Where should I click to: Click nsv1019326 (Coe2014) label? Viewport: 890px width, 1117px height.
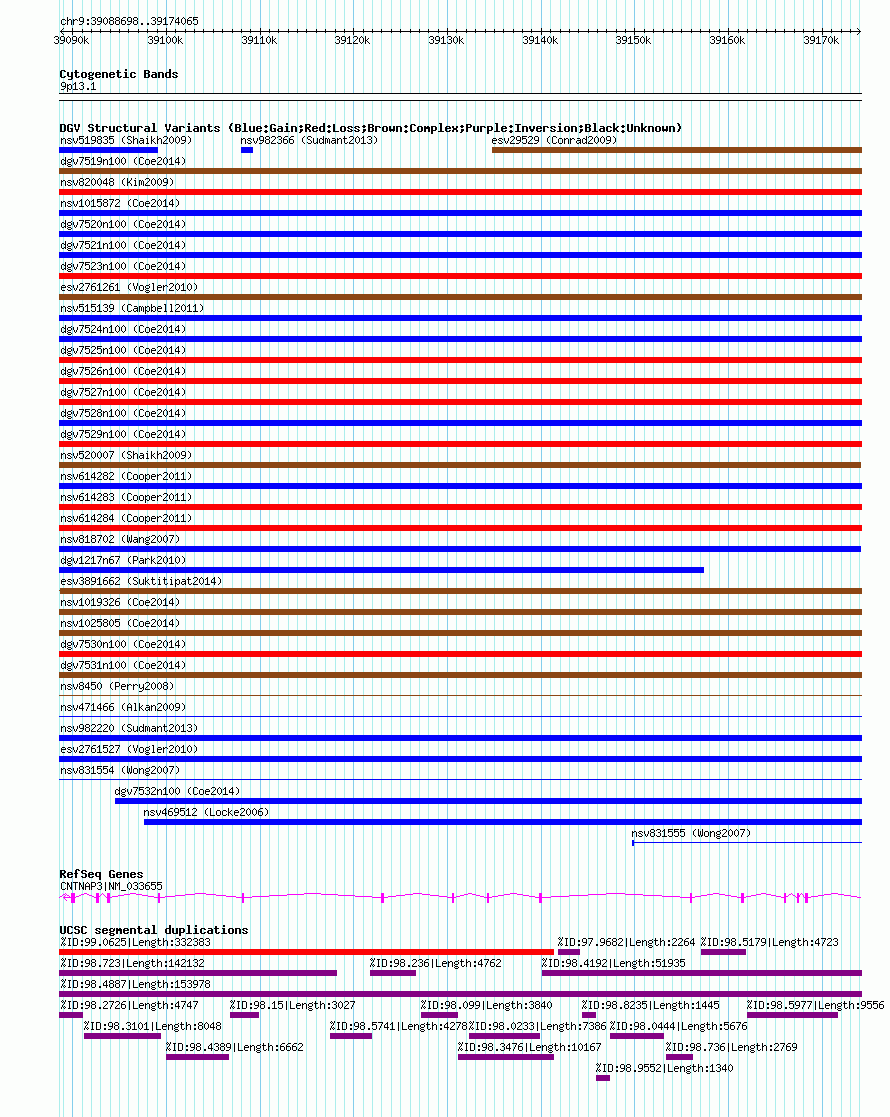point(120,603)
